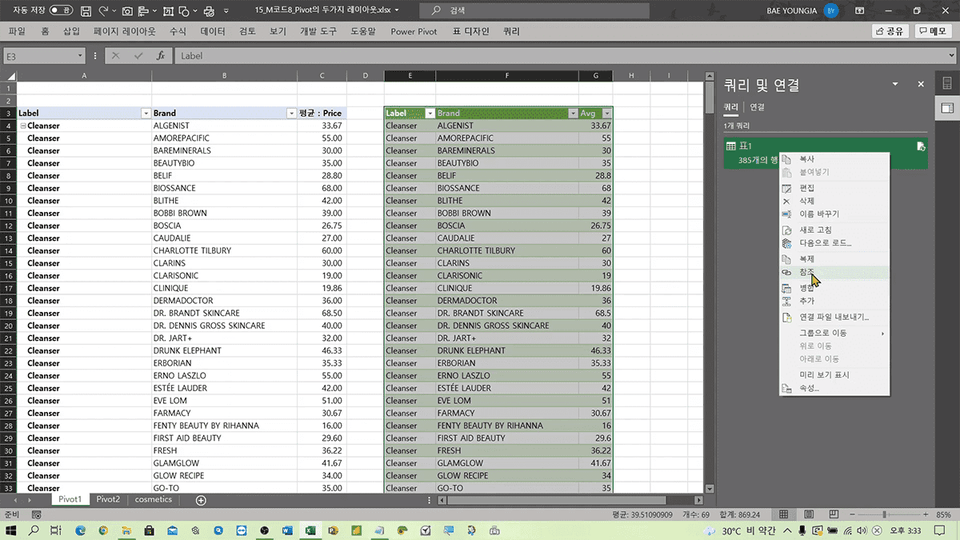Click the top icon in right side strip
The image size is (960, 540).
[x=947, y=83]
